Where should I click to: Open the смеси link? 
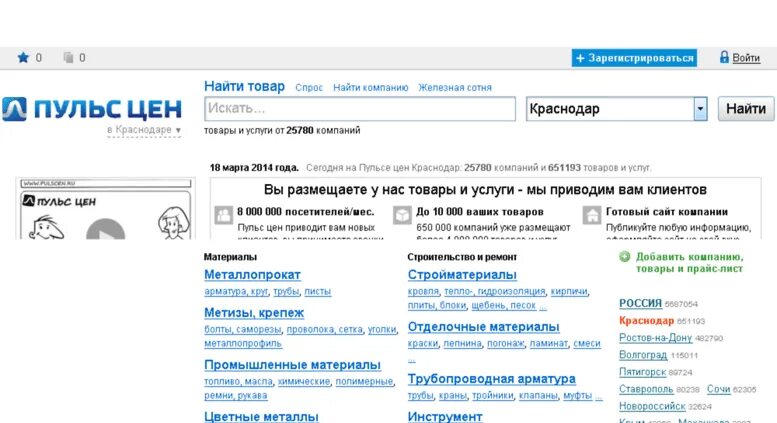coord(587,343)
